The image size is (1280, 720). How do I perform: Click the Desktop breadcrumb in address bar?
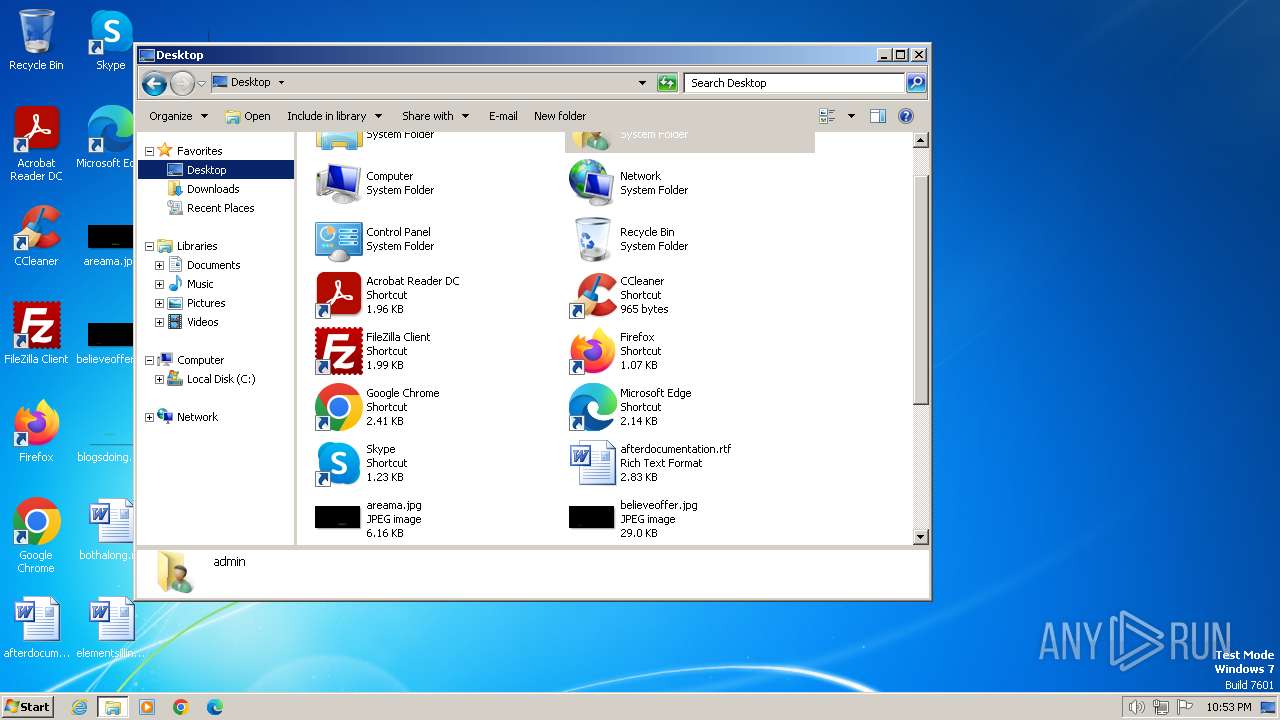(x=250, y=83)
